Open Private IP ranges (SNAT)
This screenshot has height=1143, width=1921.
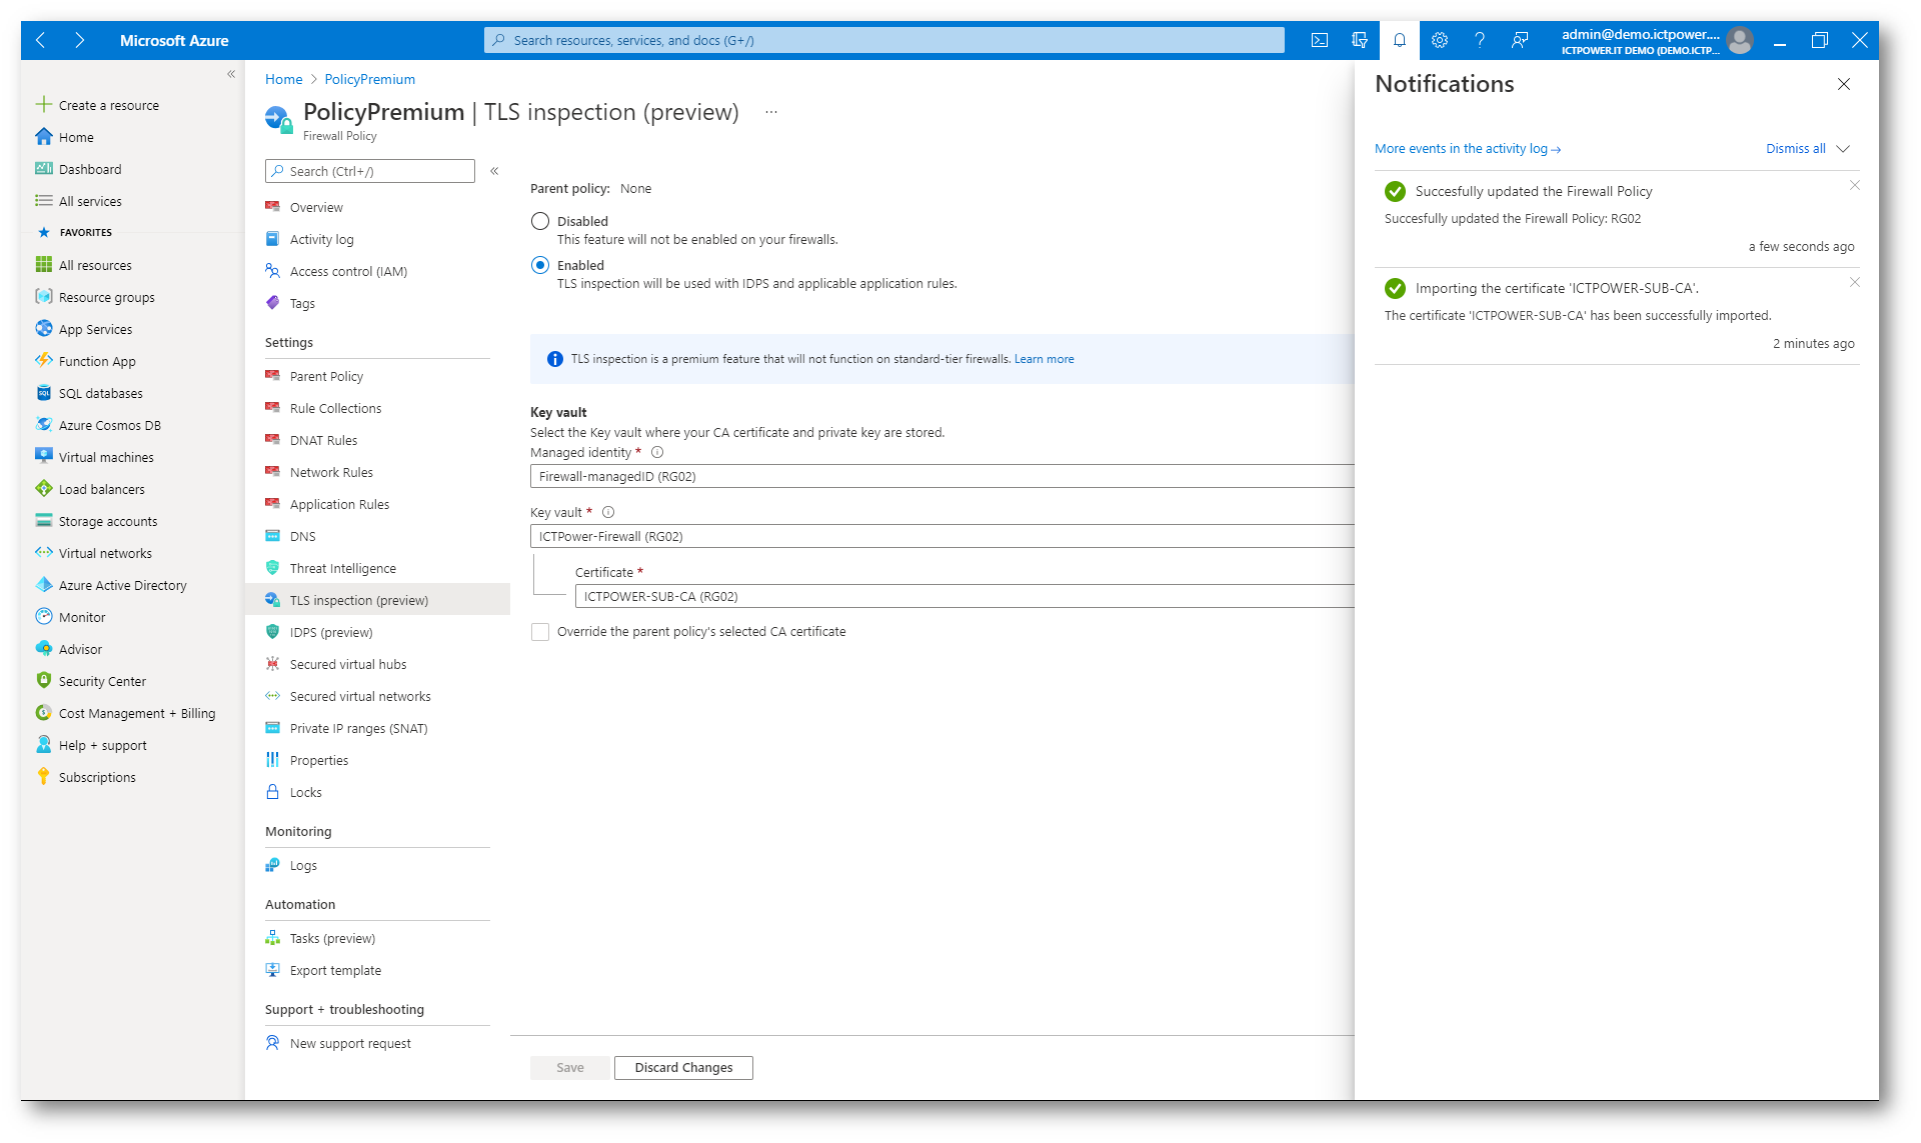[358, 728]
